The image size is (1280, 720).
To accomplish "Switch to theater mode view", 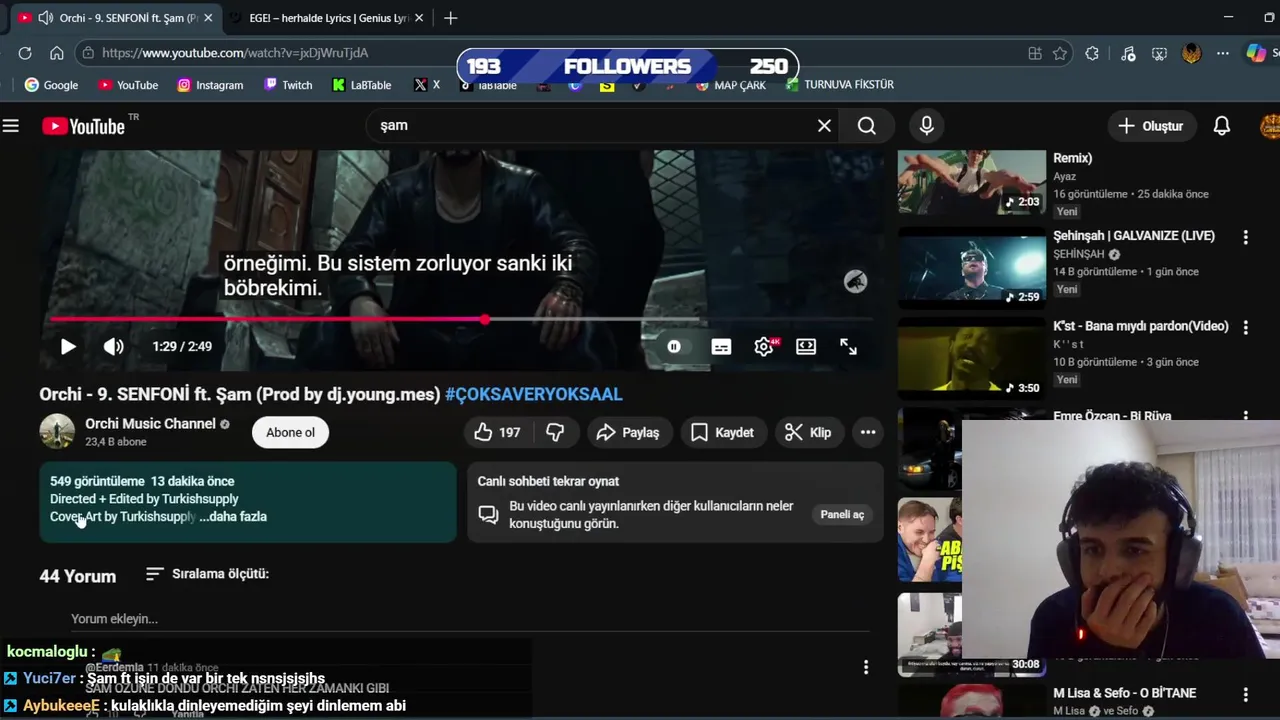I will (x=806, y=347).
